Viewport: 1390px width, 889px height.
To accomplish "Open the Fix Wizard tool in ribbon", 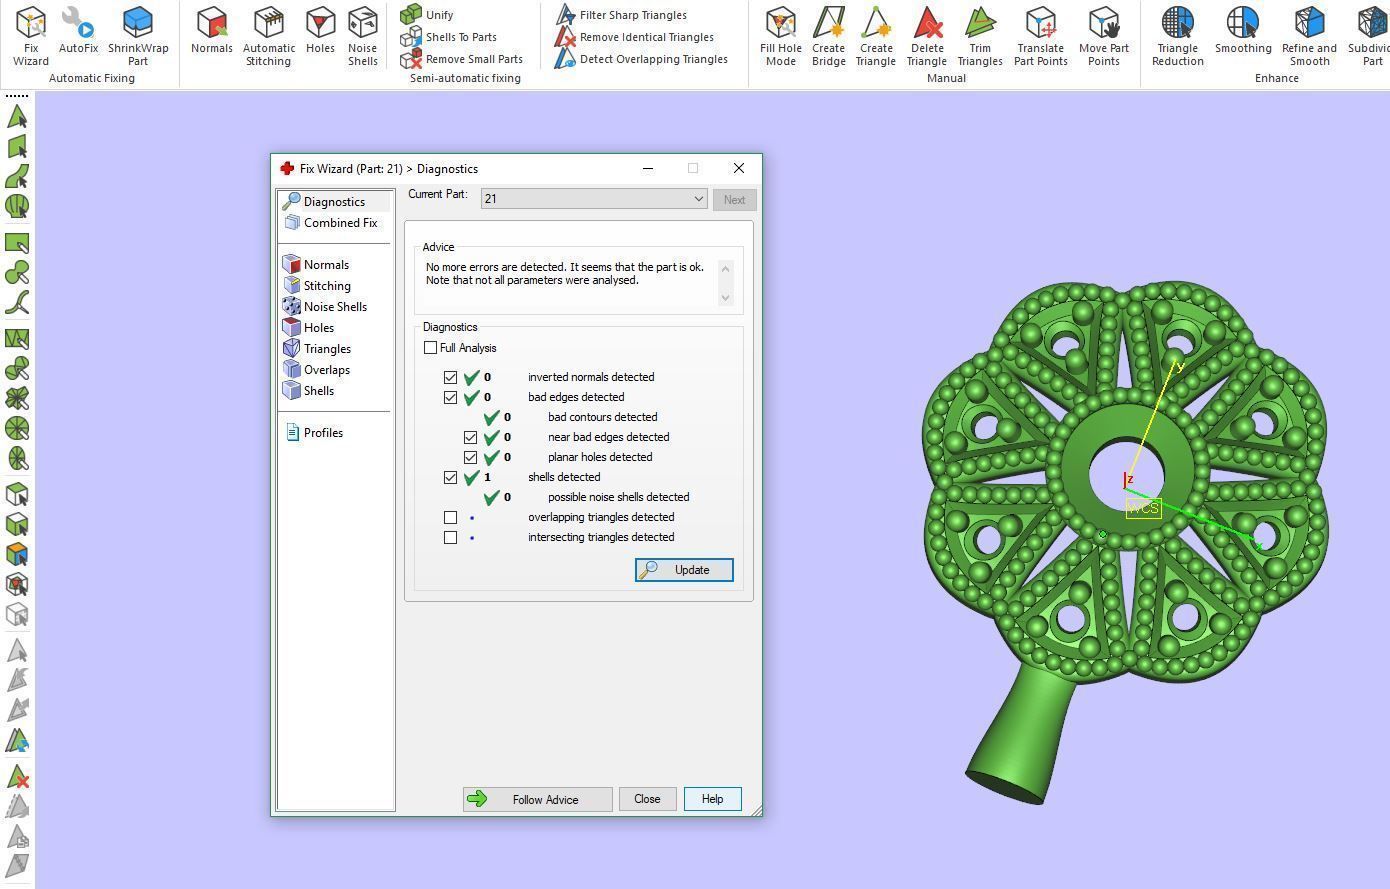I will (31, 36).
